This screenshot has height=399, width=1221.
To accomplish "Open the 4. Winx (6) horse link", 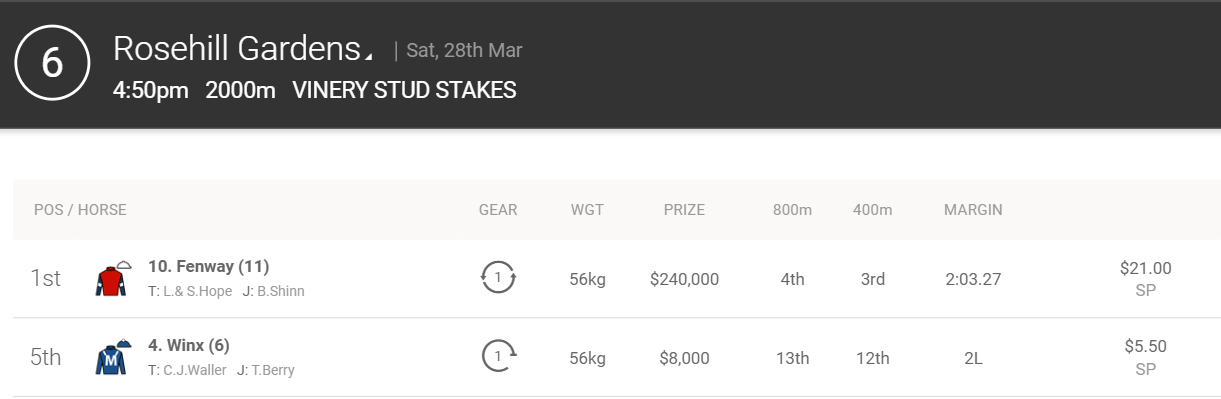I will click(x=189, y=345).
